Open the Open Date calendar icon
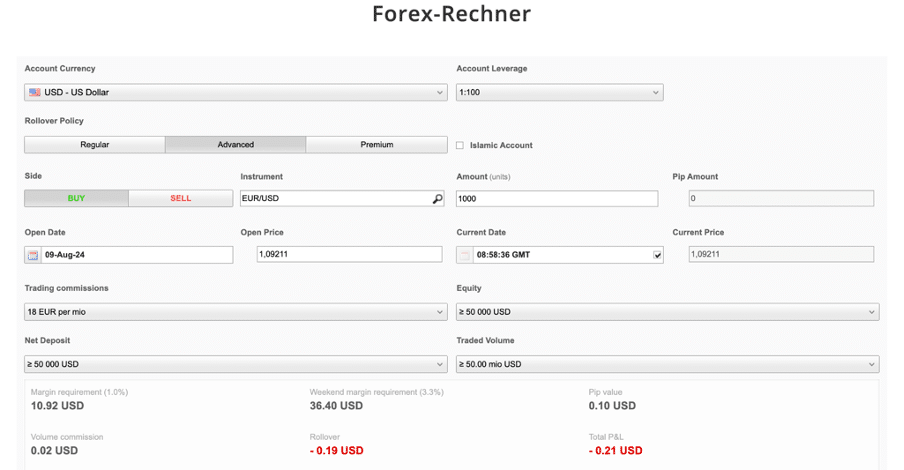This screenshot has height=470, width=904. click(33, 255)
